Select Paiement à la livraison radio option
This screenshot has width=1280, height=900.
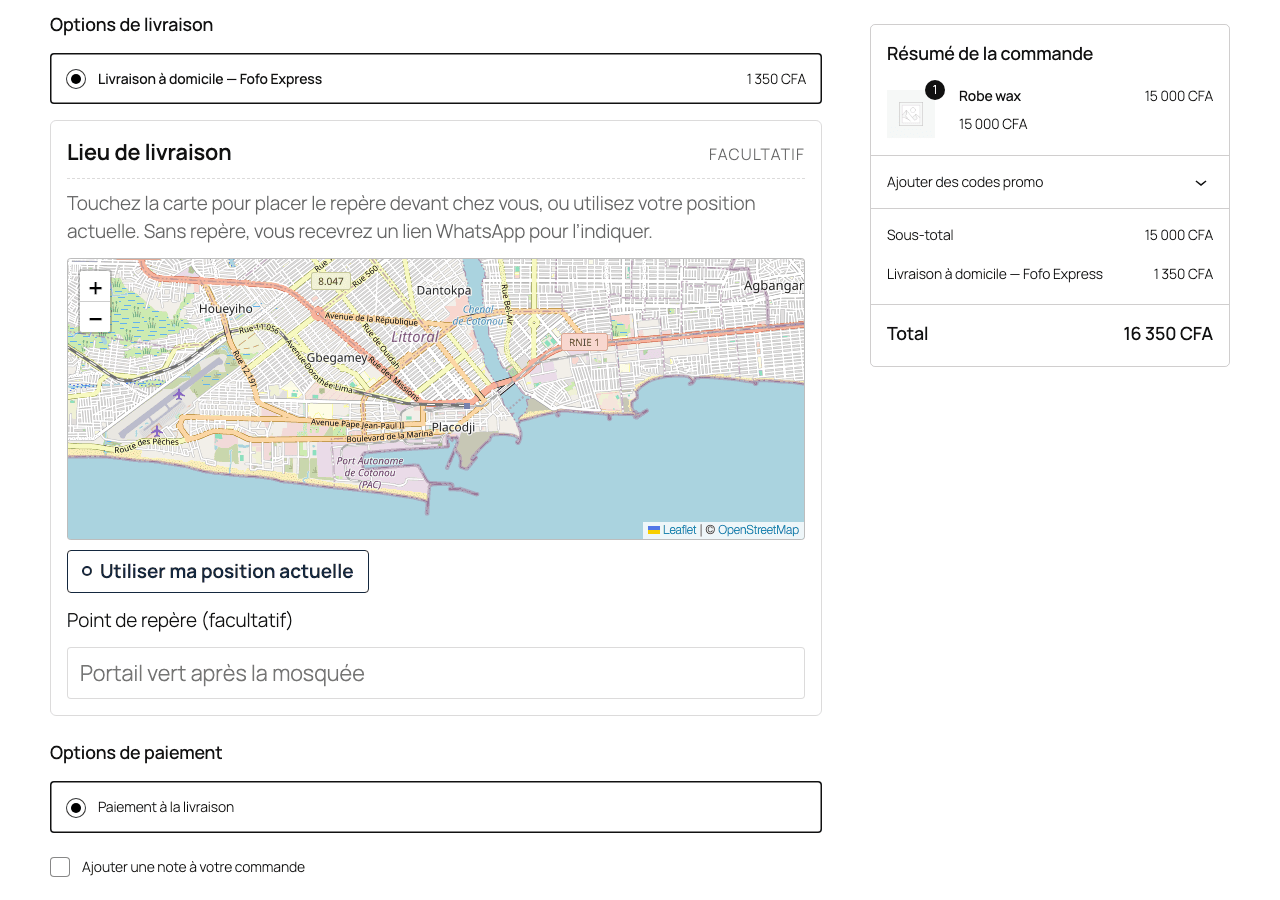click(x=76, y=807)
